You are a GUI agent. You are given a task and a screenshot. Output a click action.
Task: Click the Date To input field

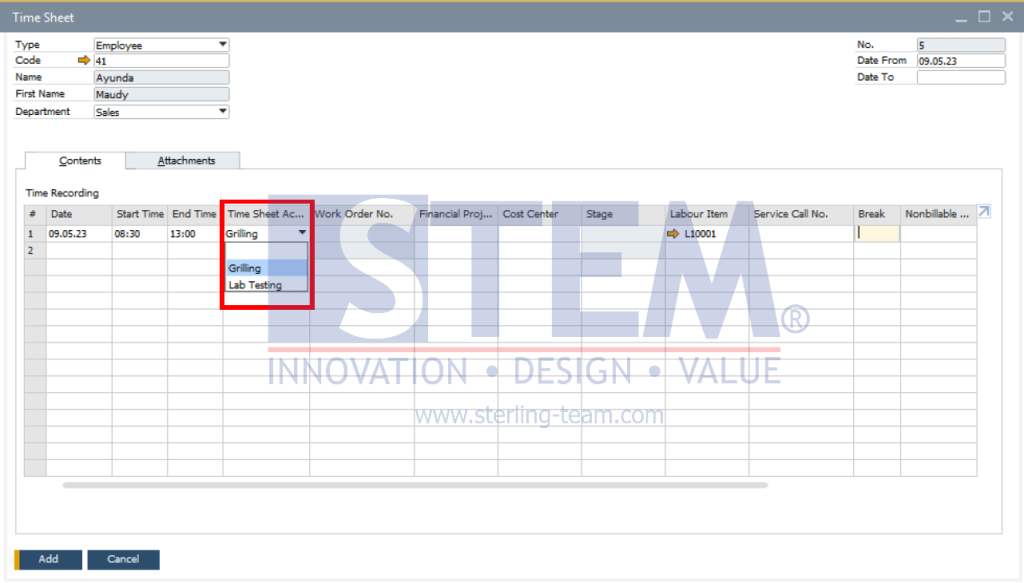[960, 77]
